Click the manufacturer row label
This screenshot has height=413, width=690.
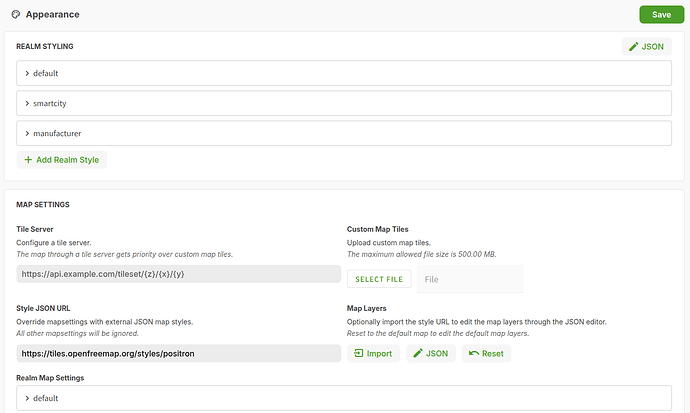click(57, 133)
